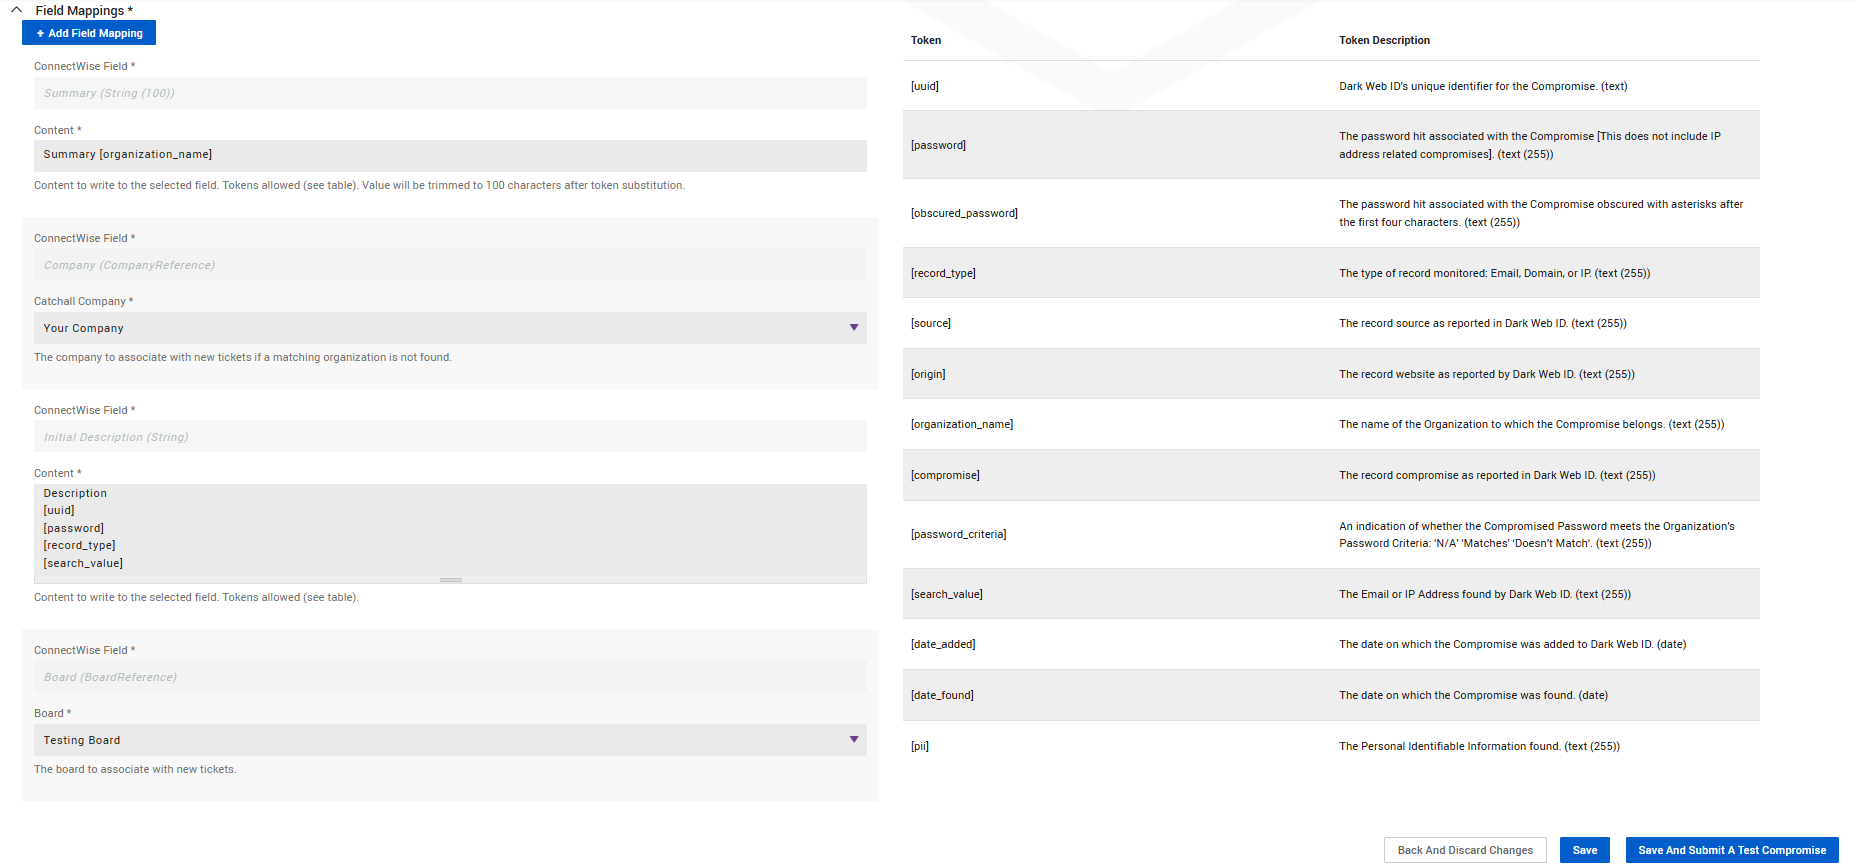Image resolution: width=1856 pixels, height=867 pixels.
Task: Click the [organization_name] token in the table
Action: (962, 424)
